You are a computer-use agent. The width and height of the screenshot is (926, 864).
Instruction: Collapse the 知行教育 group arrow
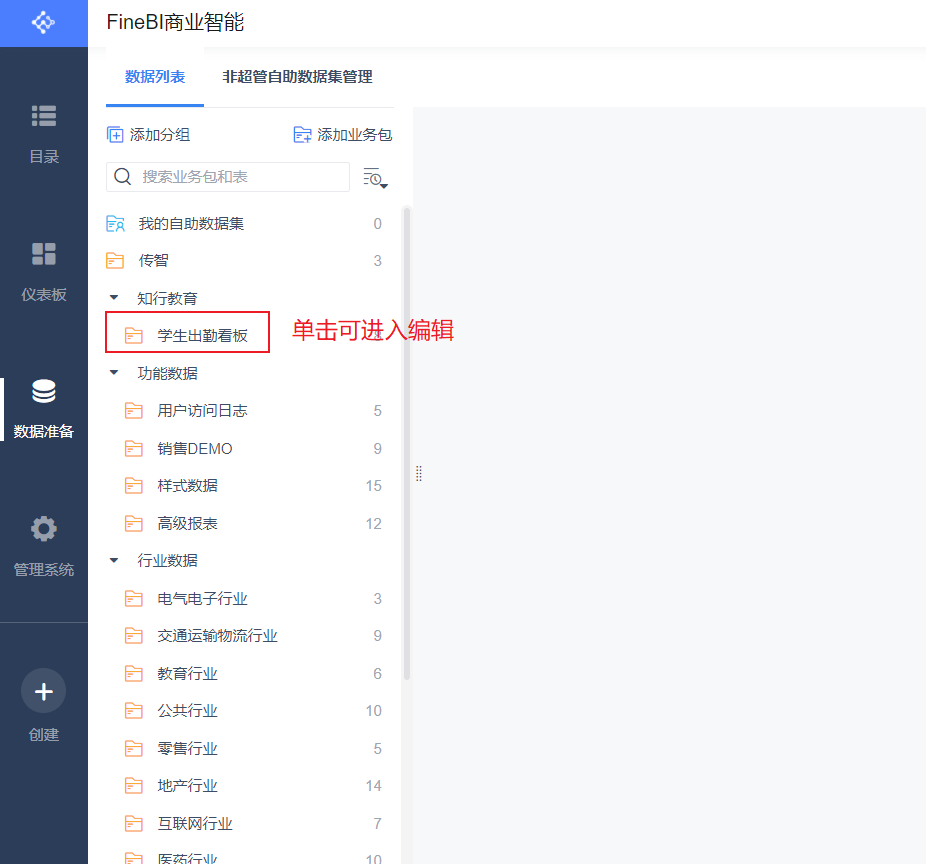114,298
